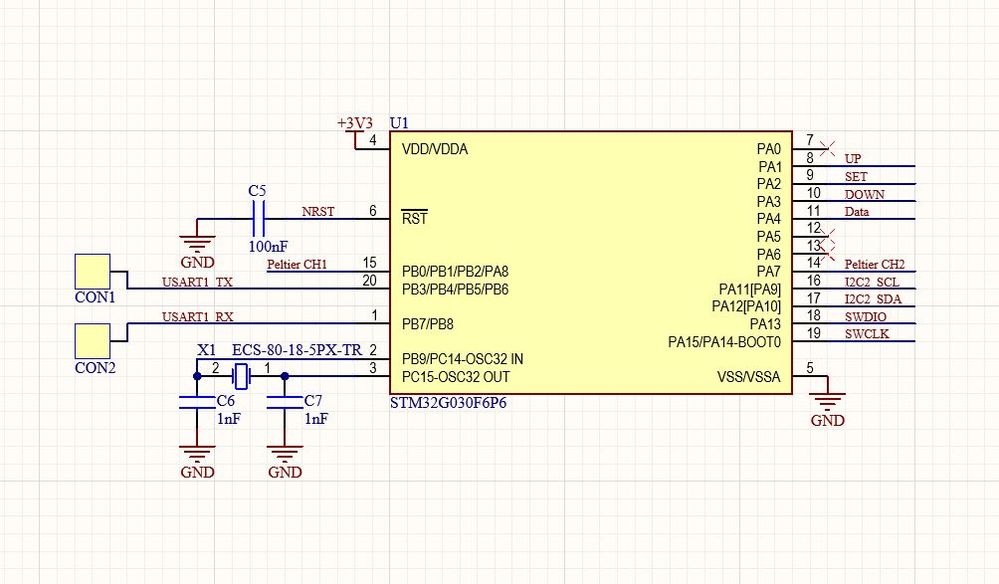Click no-connect marker on pin 13
This screenshot has width=999, height=584.
(828, 254)
